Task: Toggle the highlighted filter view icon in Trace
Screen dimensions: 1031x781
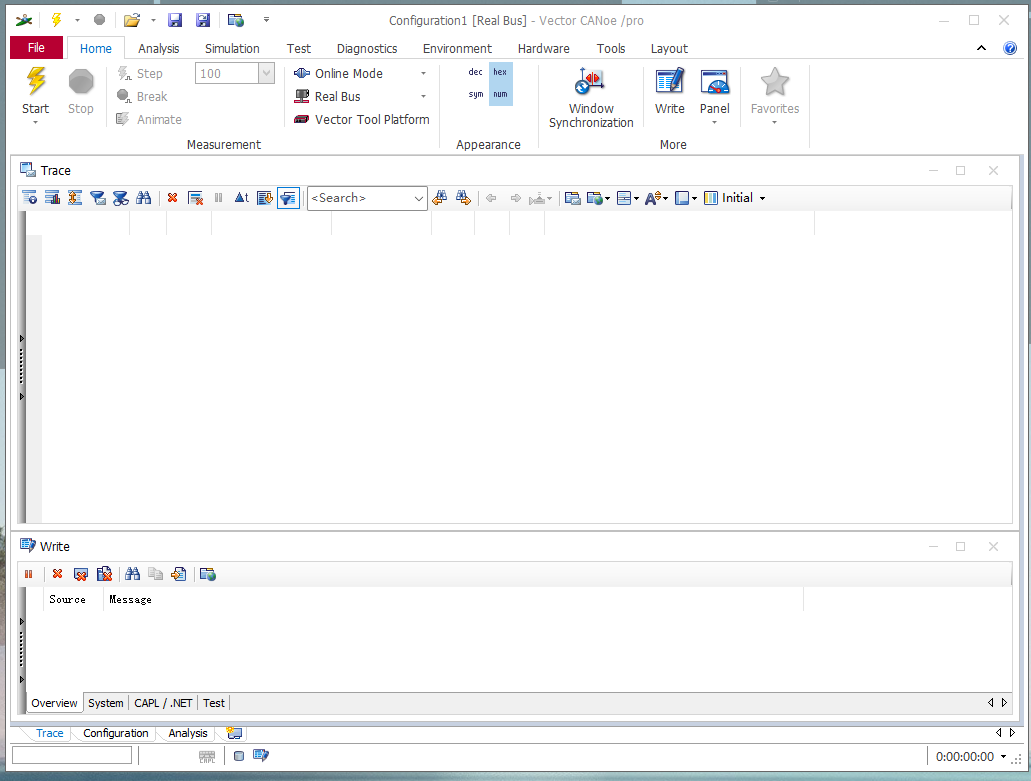Action: pyautogui.click(x=289, y=198)
